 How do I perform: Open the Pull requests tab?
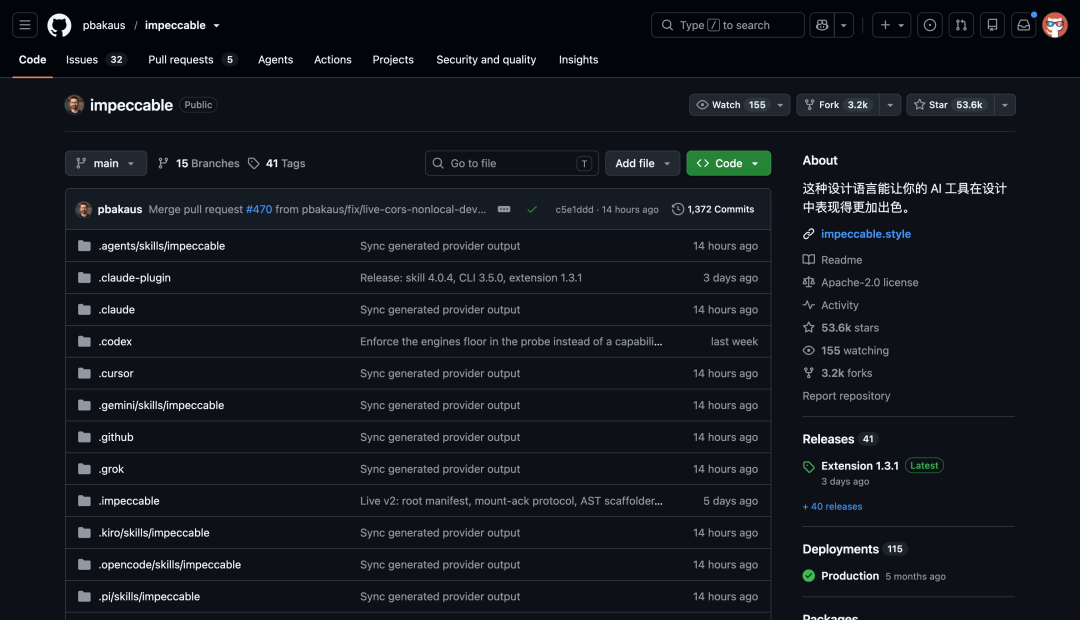pos(192,60)
